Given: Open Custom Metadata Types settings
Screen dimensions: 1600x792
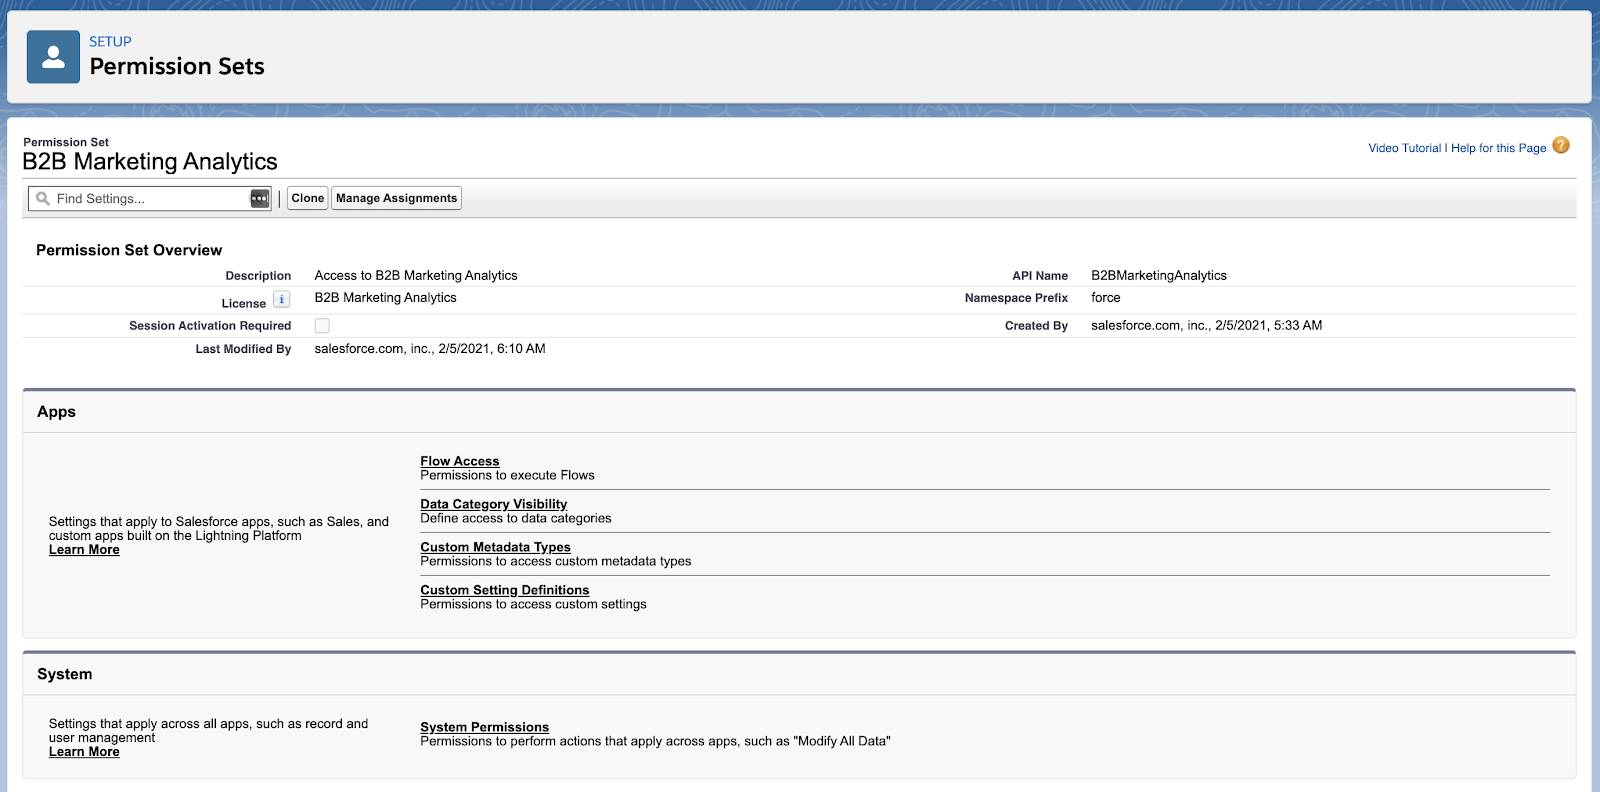Looking at the screenshot, I should click(x=496, y=547).
